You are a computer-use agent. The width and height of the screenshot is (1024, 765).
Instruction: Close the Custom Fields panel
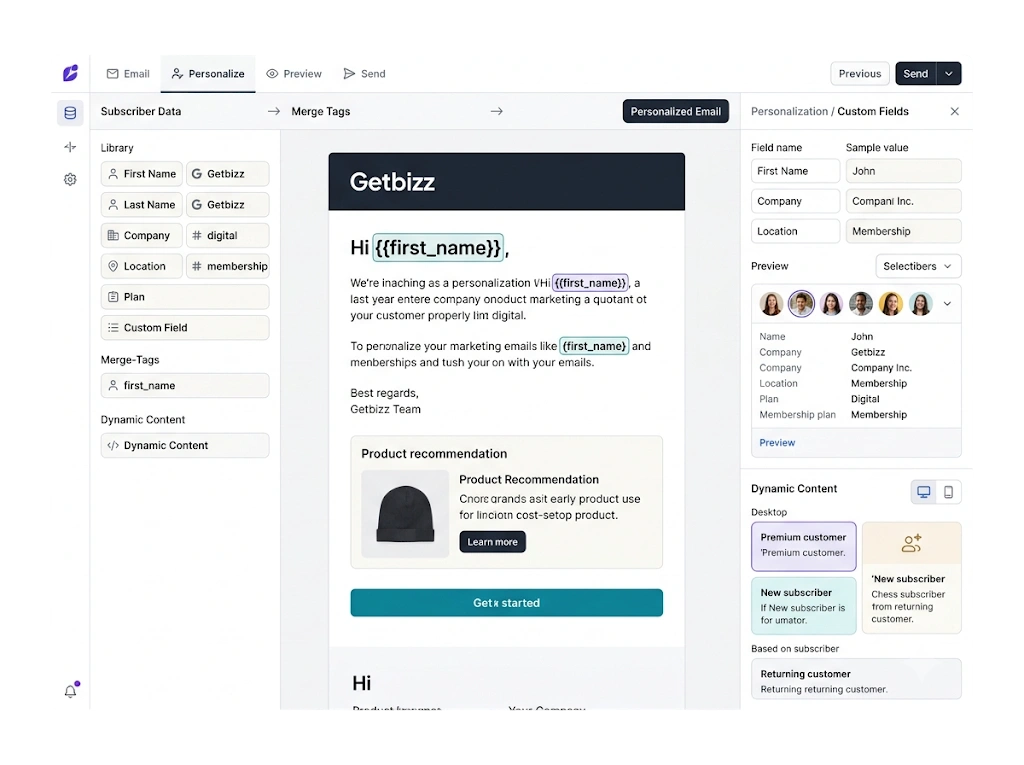(955, 111)
